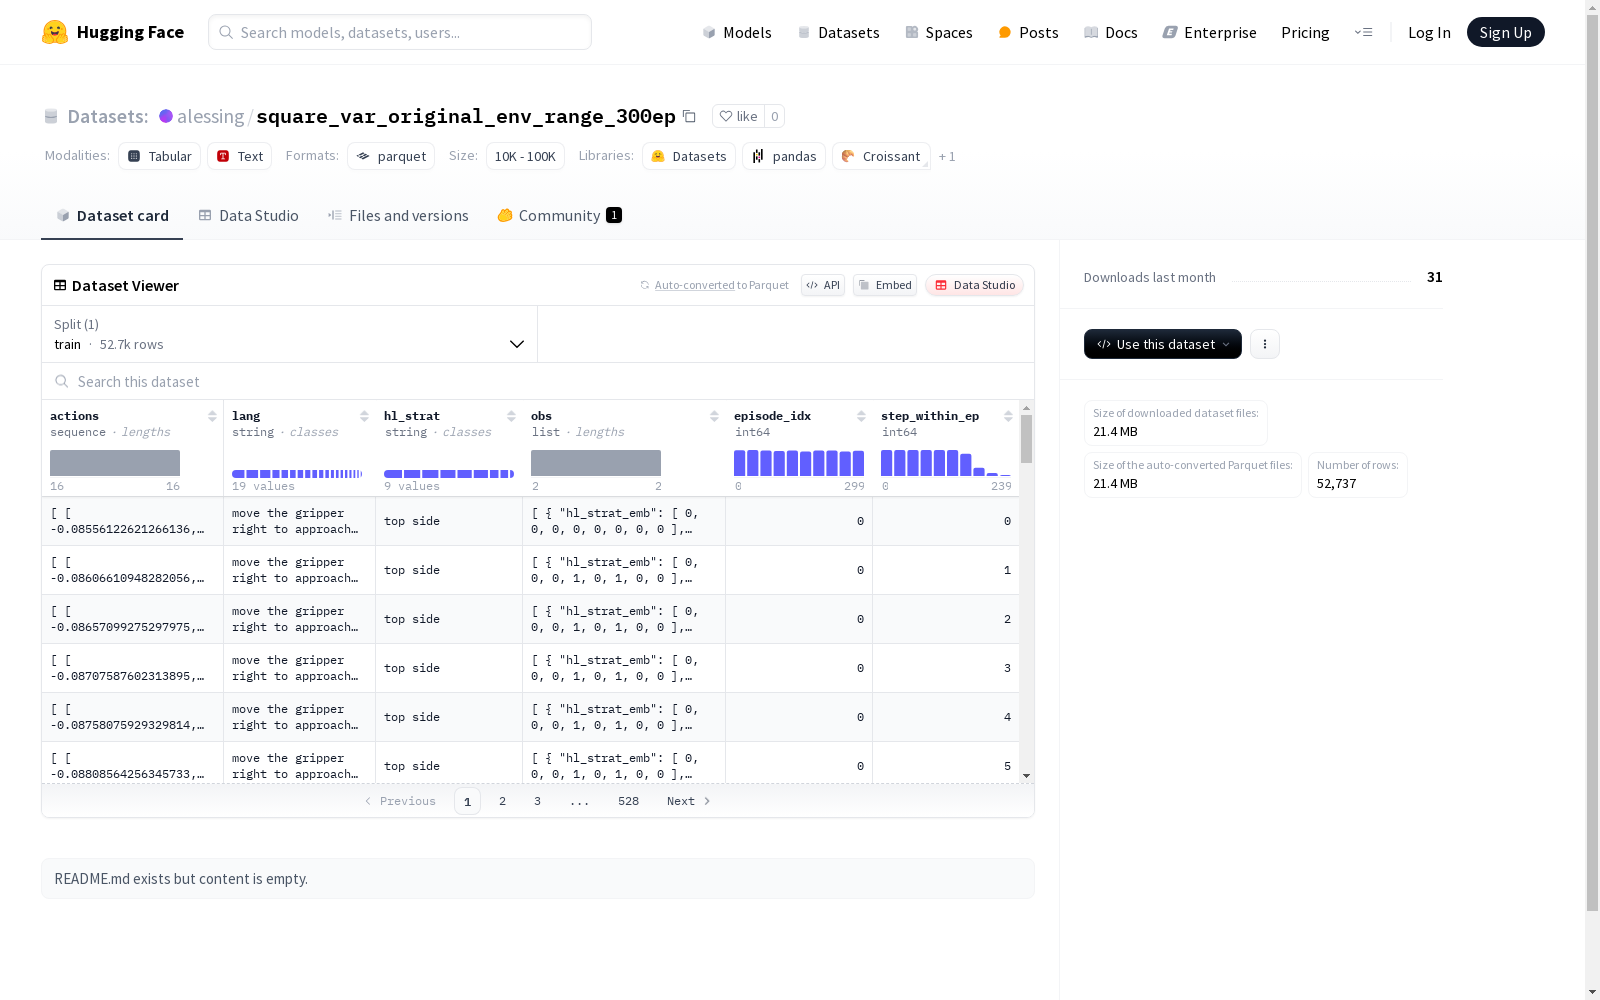1600x1000 pixels.
Task: Select first row actions cell -0.08556122621266136
Action: tap(132, 521)
